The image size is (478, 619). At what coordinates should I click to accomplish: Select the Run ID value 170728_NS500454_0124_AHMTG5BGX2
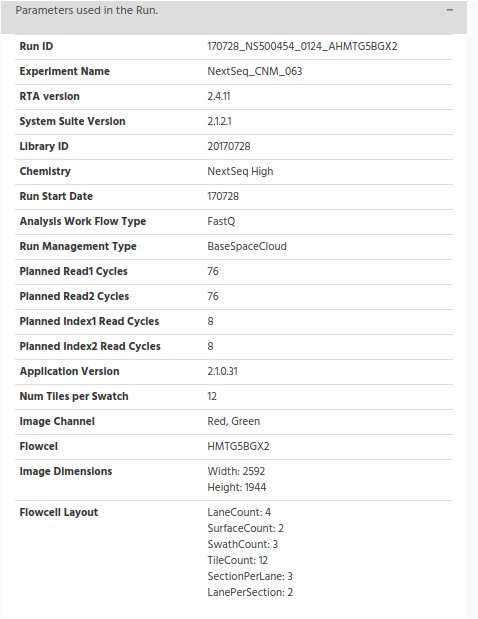coord(302,46)
